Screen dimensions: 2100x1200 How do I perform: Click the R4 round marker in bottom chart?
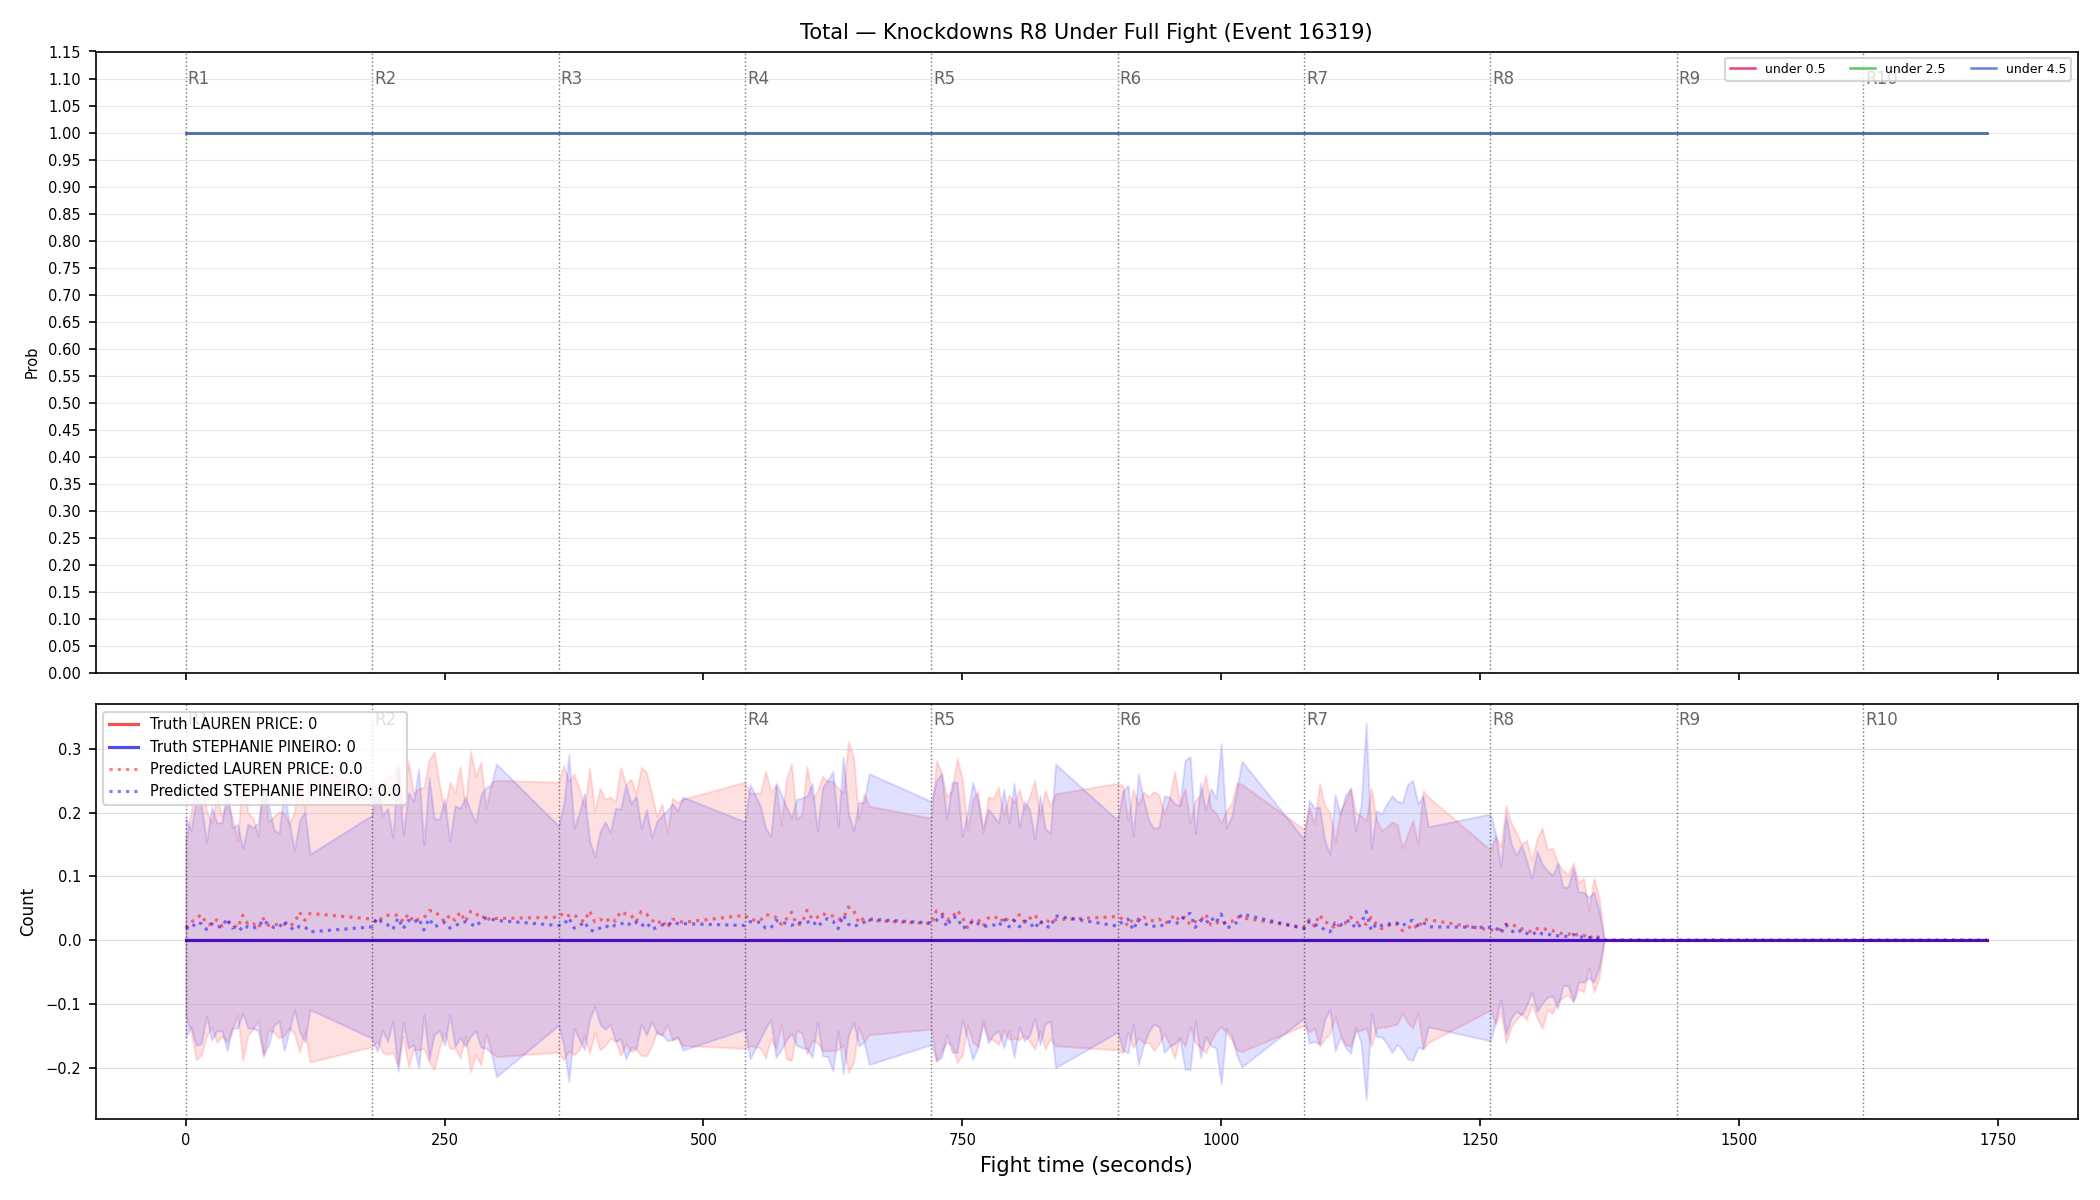click(758, 719)
